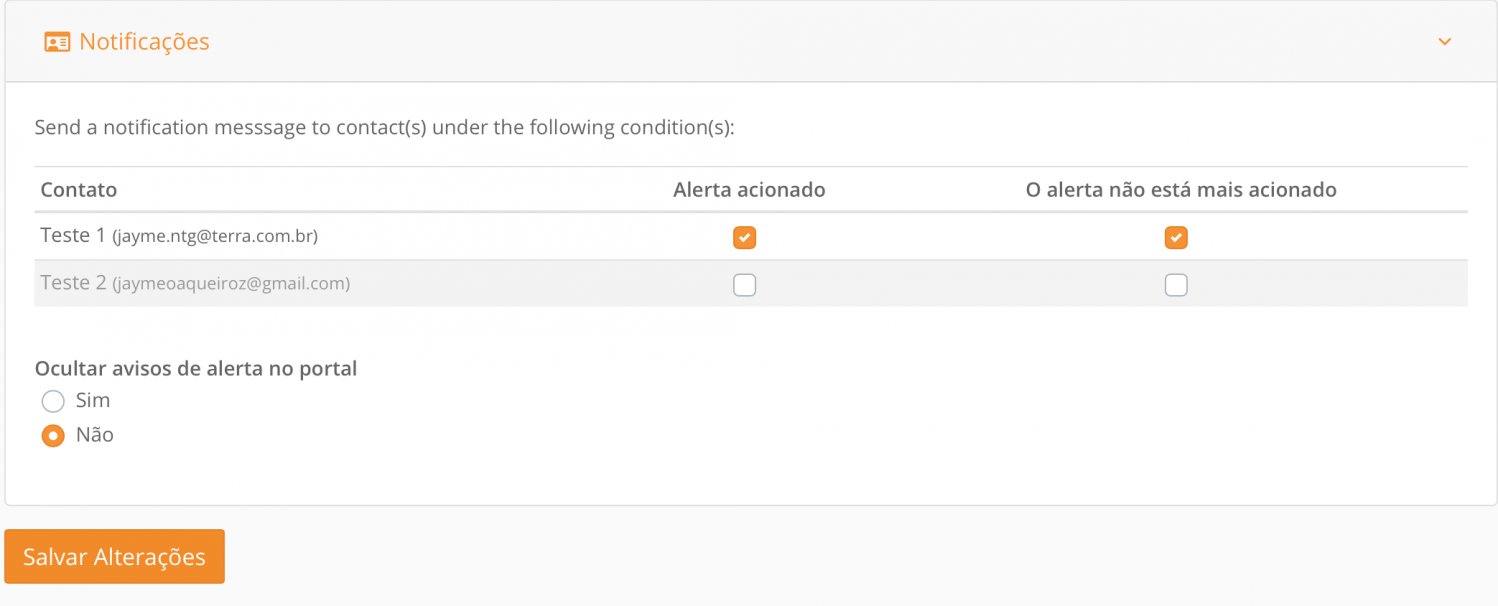Collapse the Notificações panel with the chevron
The width and height of the screenshot is (1498, 606).
1444,42
